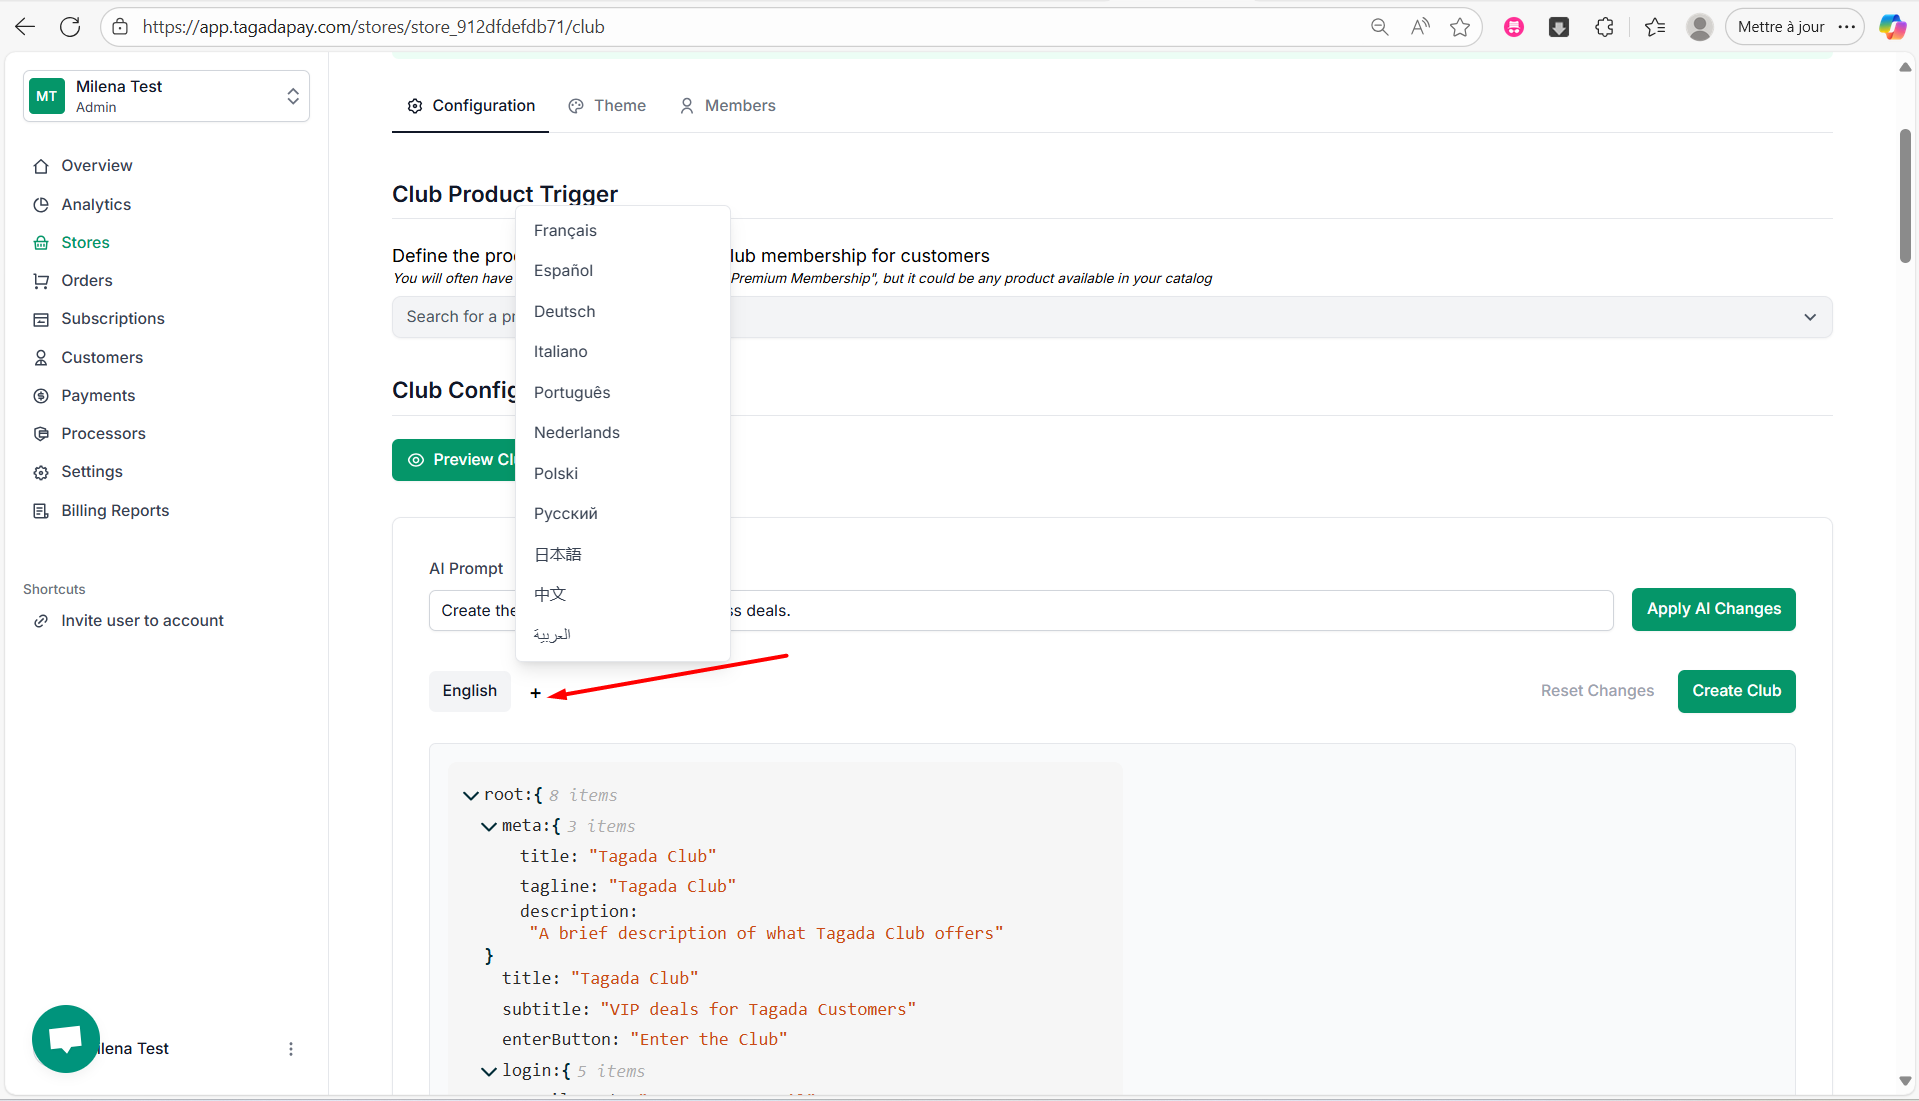
Task: Select Italiano from language list
Action: click(x=622, y=352)
